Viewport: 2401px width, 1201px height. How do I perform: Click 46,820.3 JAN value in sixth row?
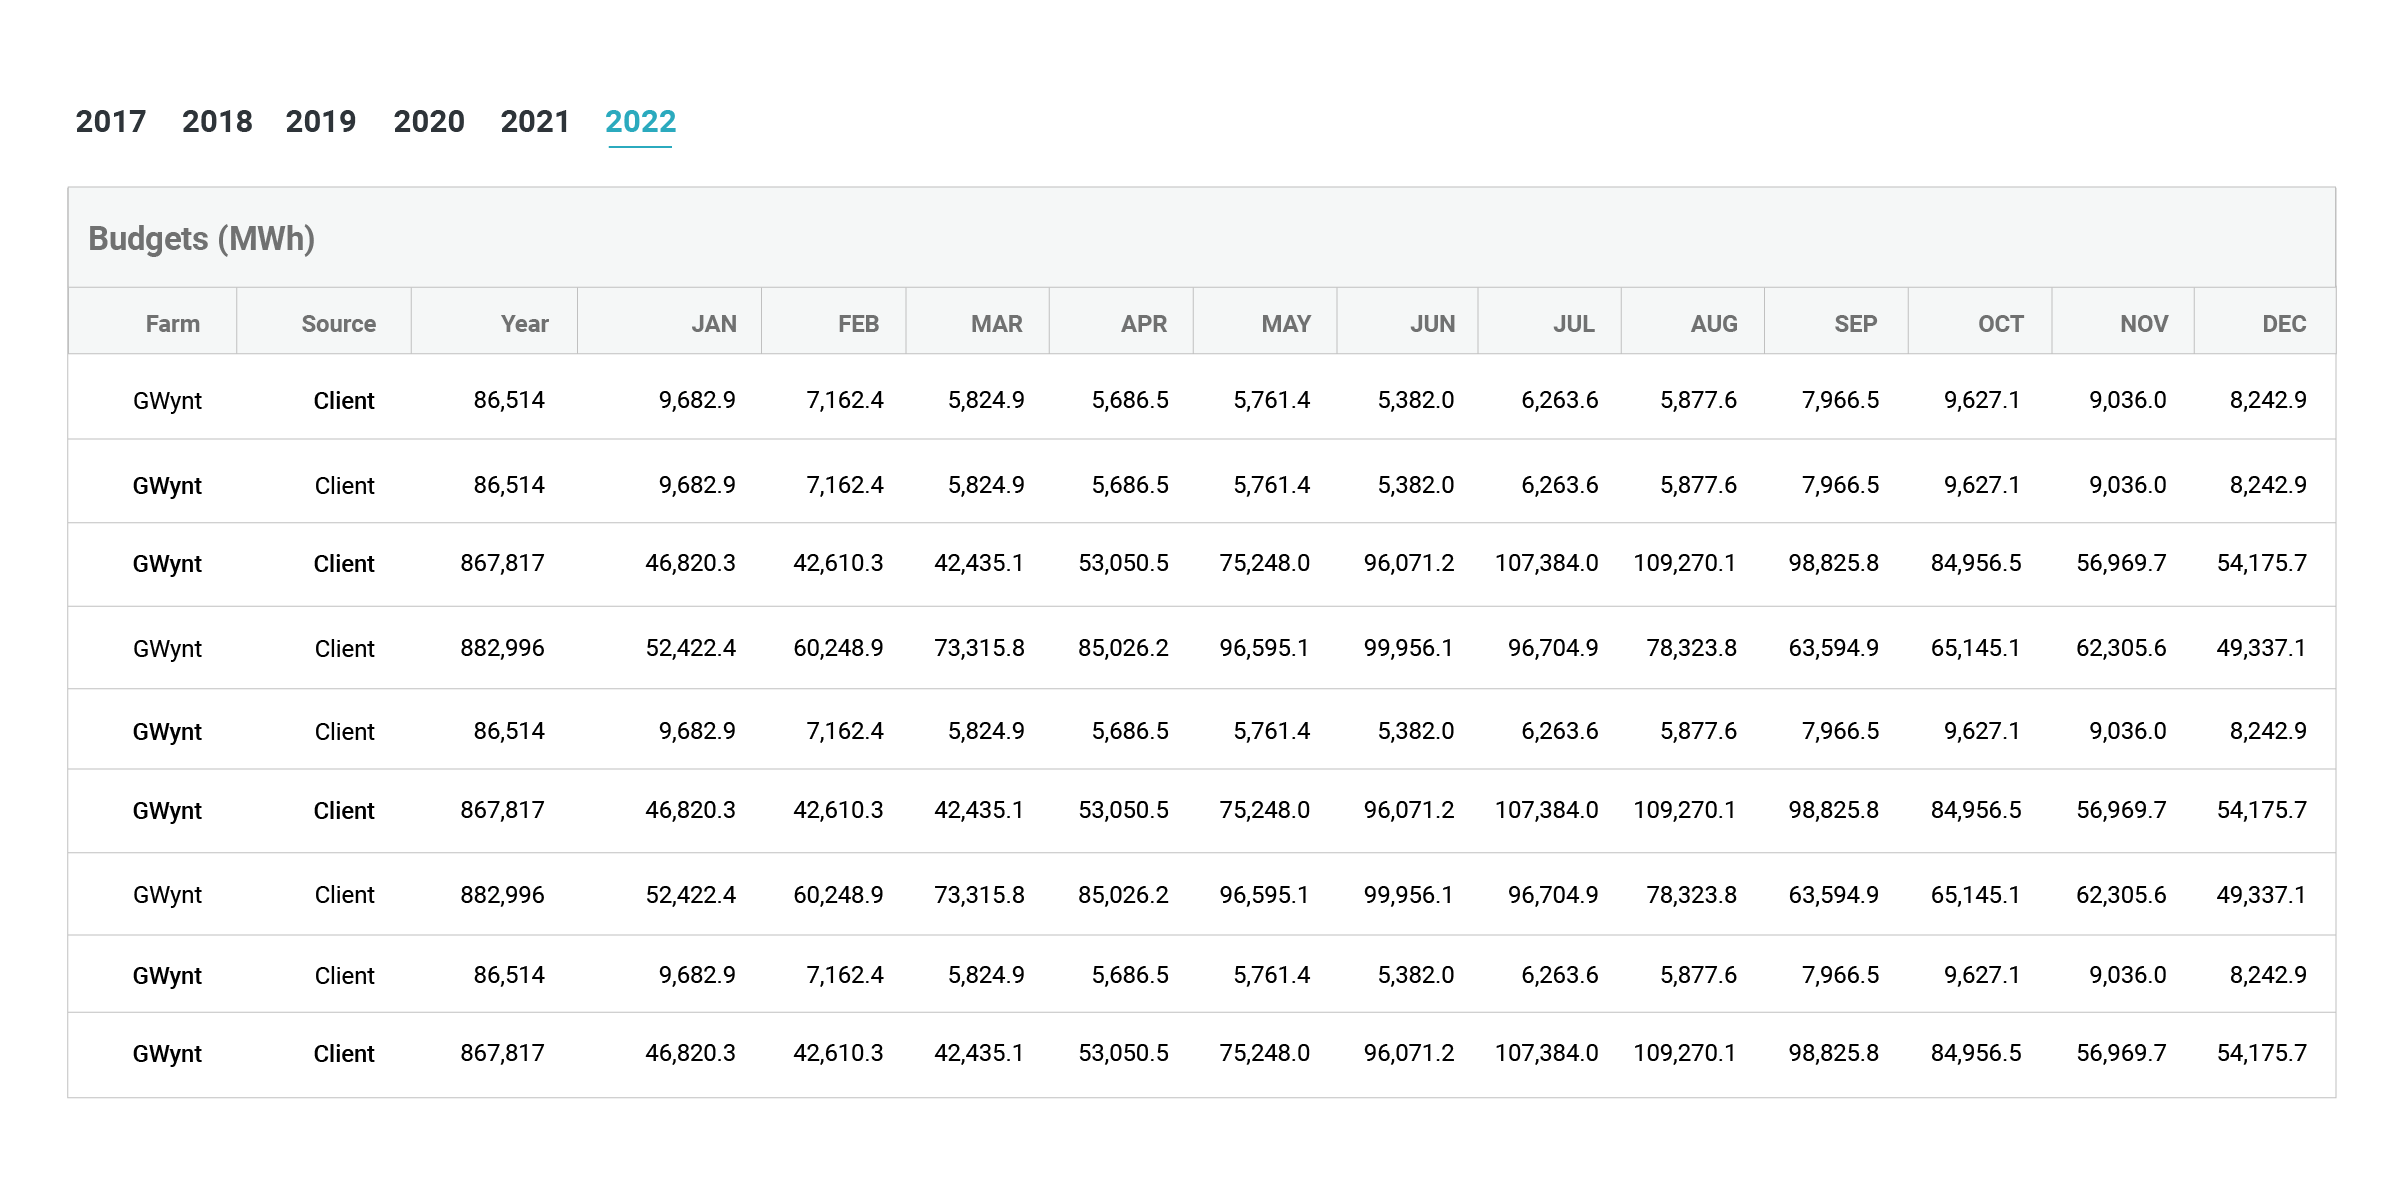pos(690,810)
